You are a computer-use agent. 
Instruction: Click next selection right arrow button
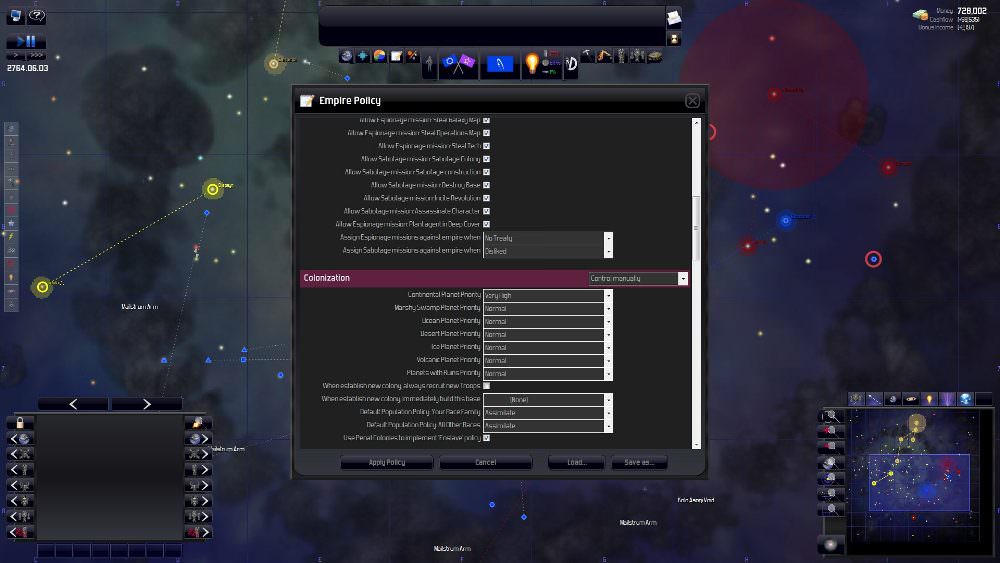pyautogui.click(x=147, y=404)
